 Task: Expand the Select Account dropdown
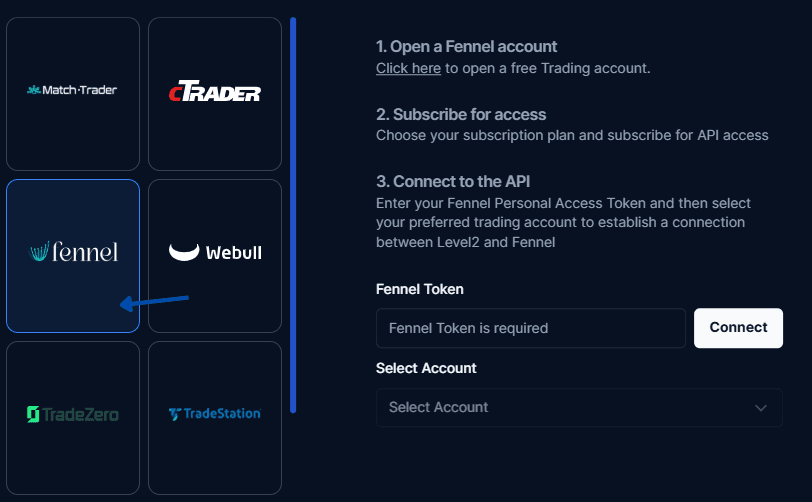point(578,408)
